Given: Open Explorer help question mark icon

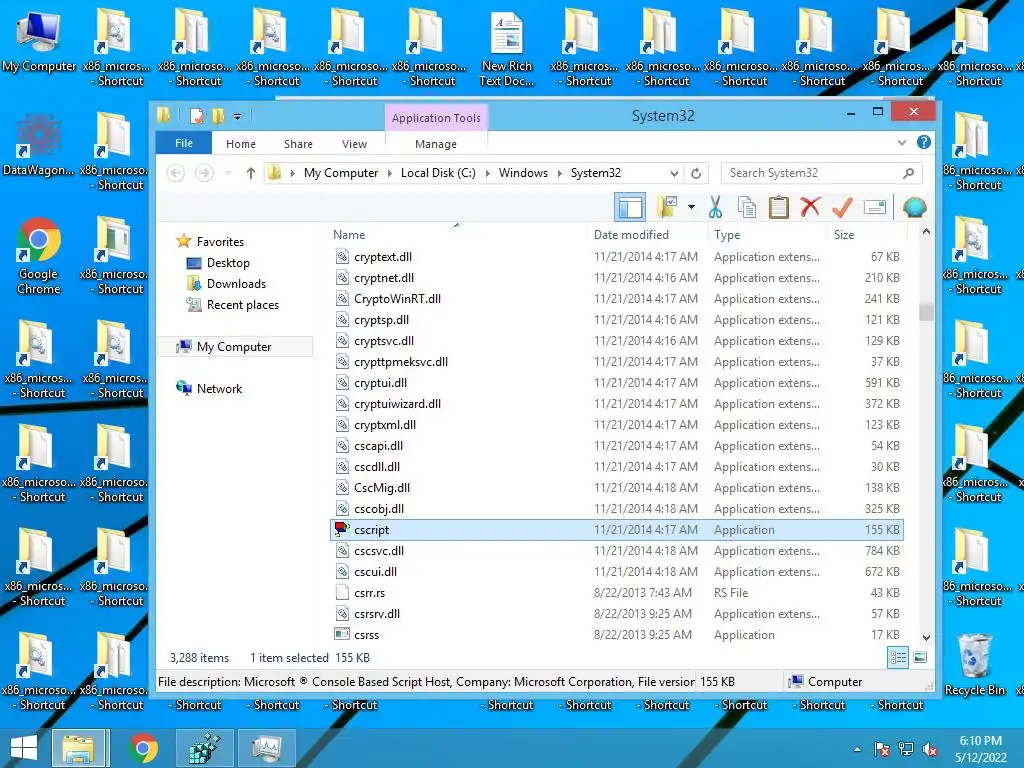Looking at the screenshot, I should click(923, 142).
